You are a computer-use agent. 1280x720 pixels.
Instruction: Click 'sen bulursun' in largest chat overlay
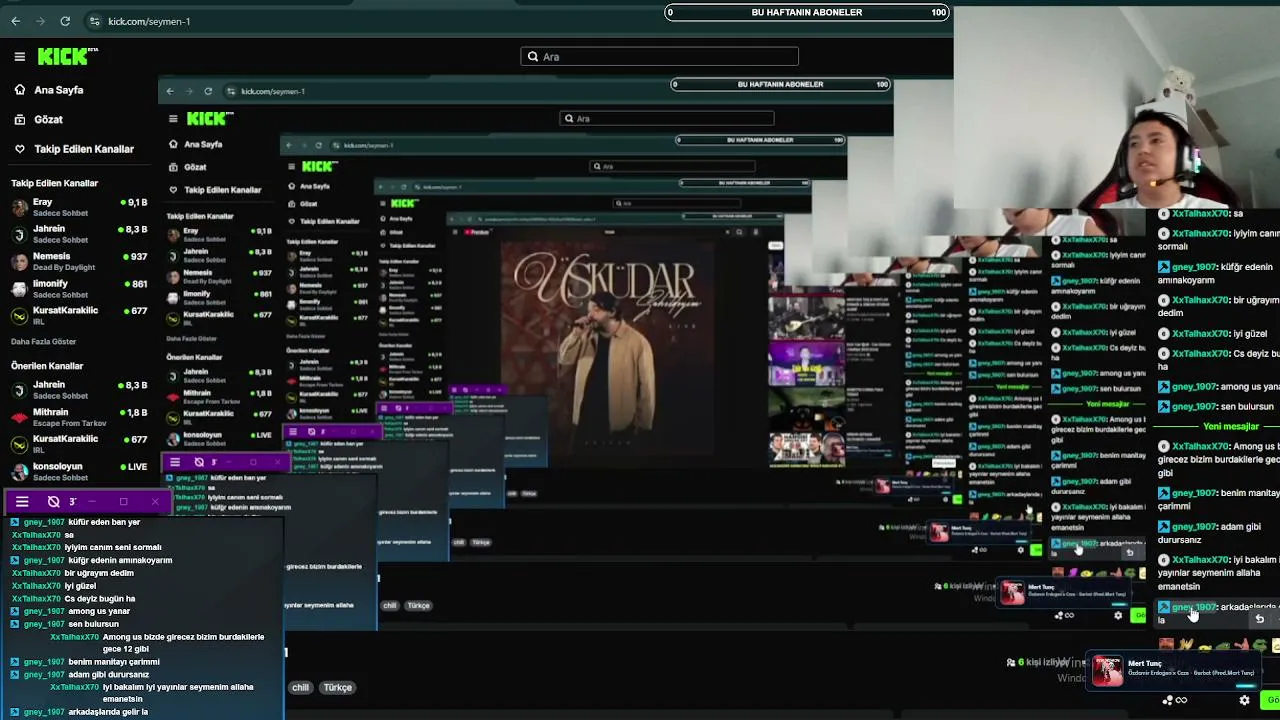point(94,624)
